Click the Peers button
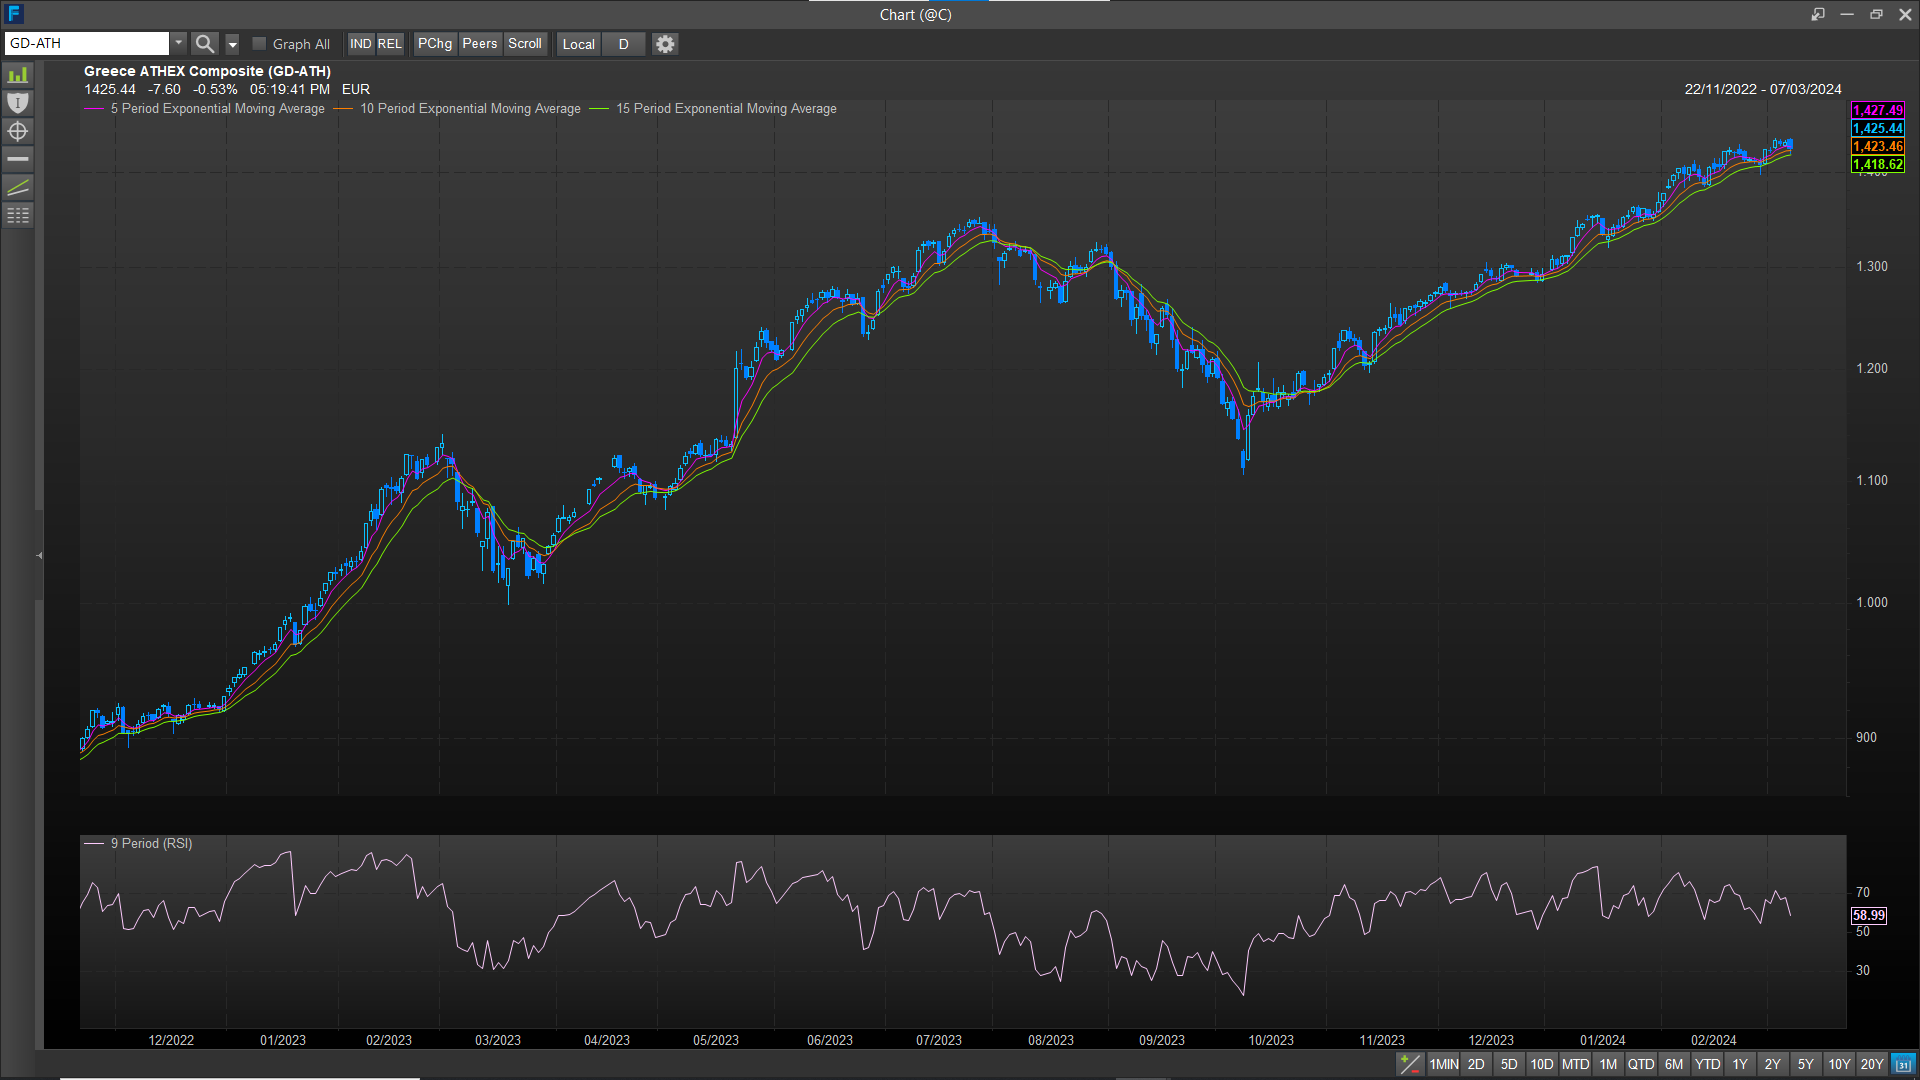Screen dimensions: 1920x1080 [x=480, y=44]
